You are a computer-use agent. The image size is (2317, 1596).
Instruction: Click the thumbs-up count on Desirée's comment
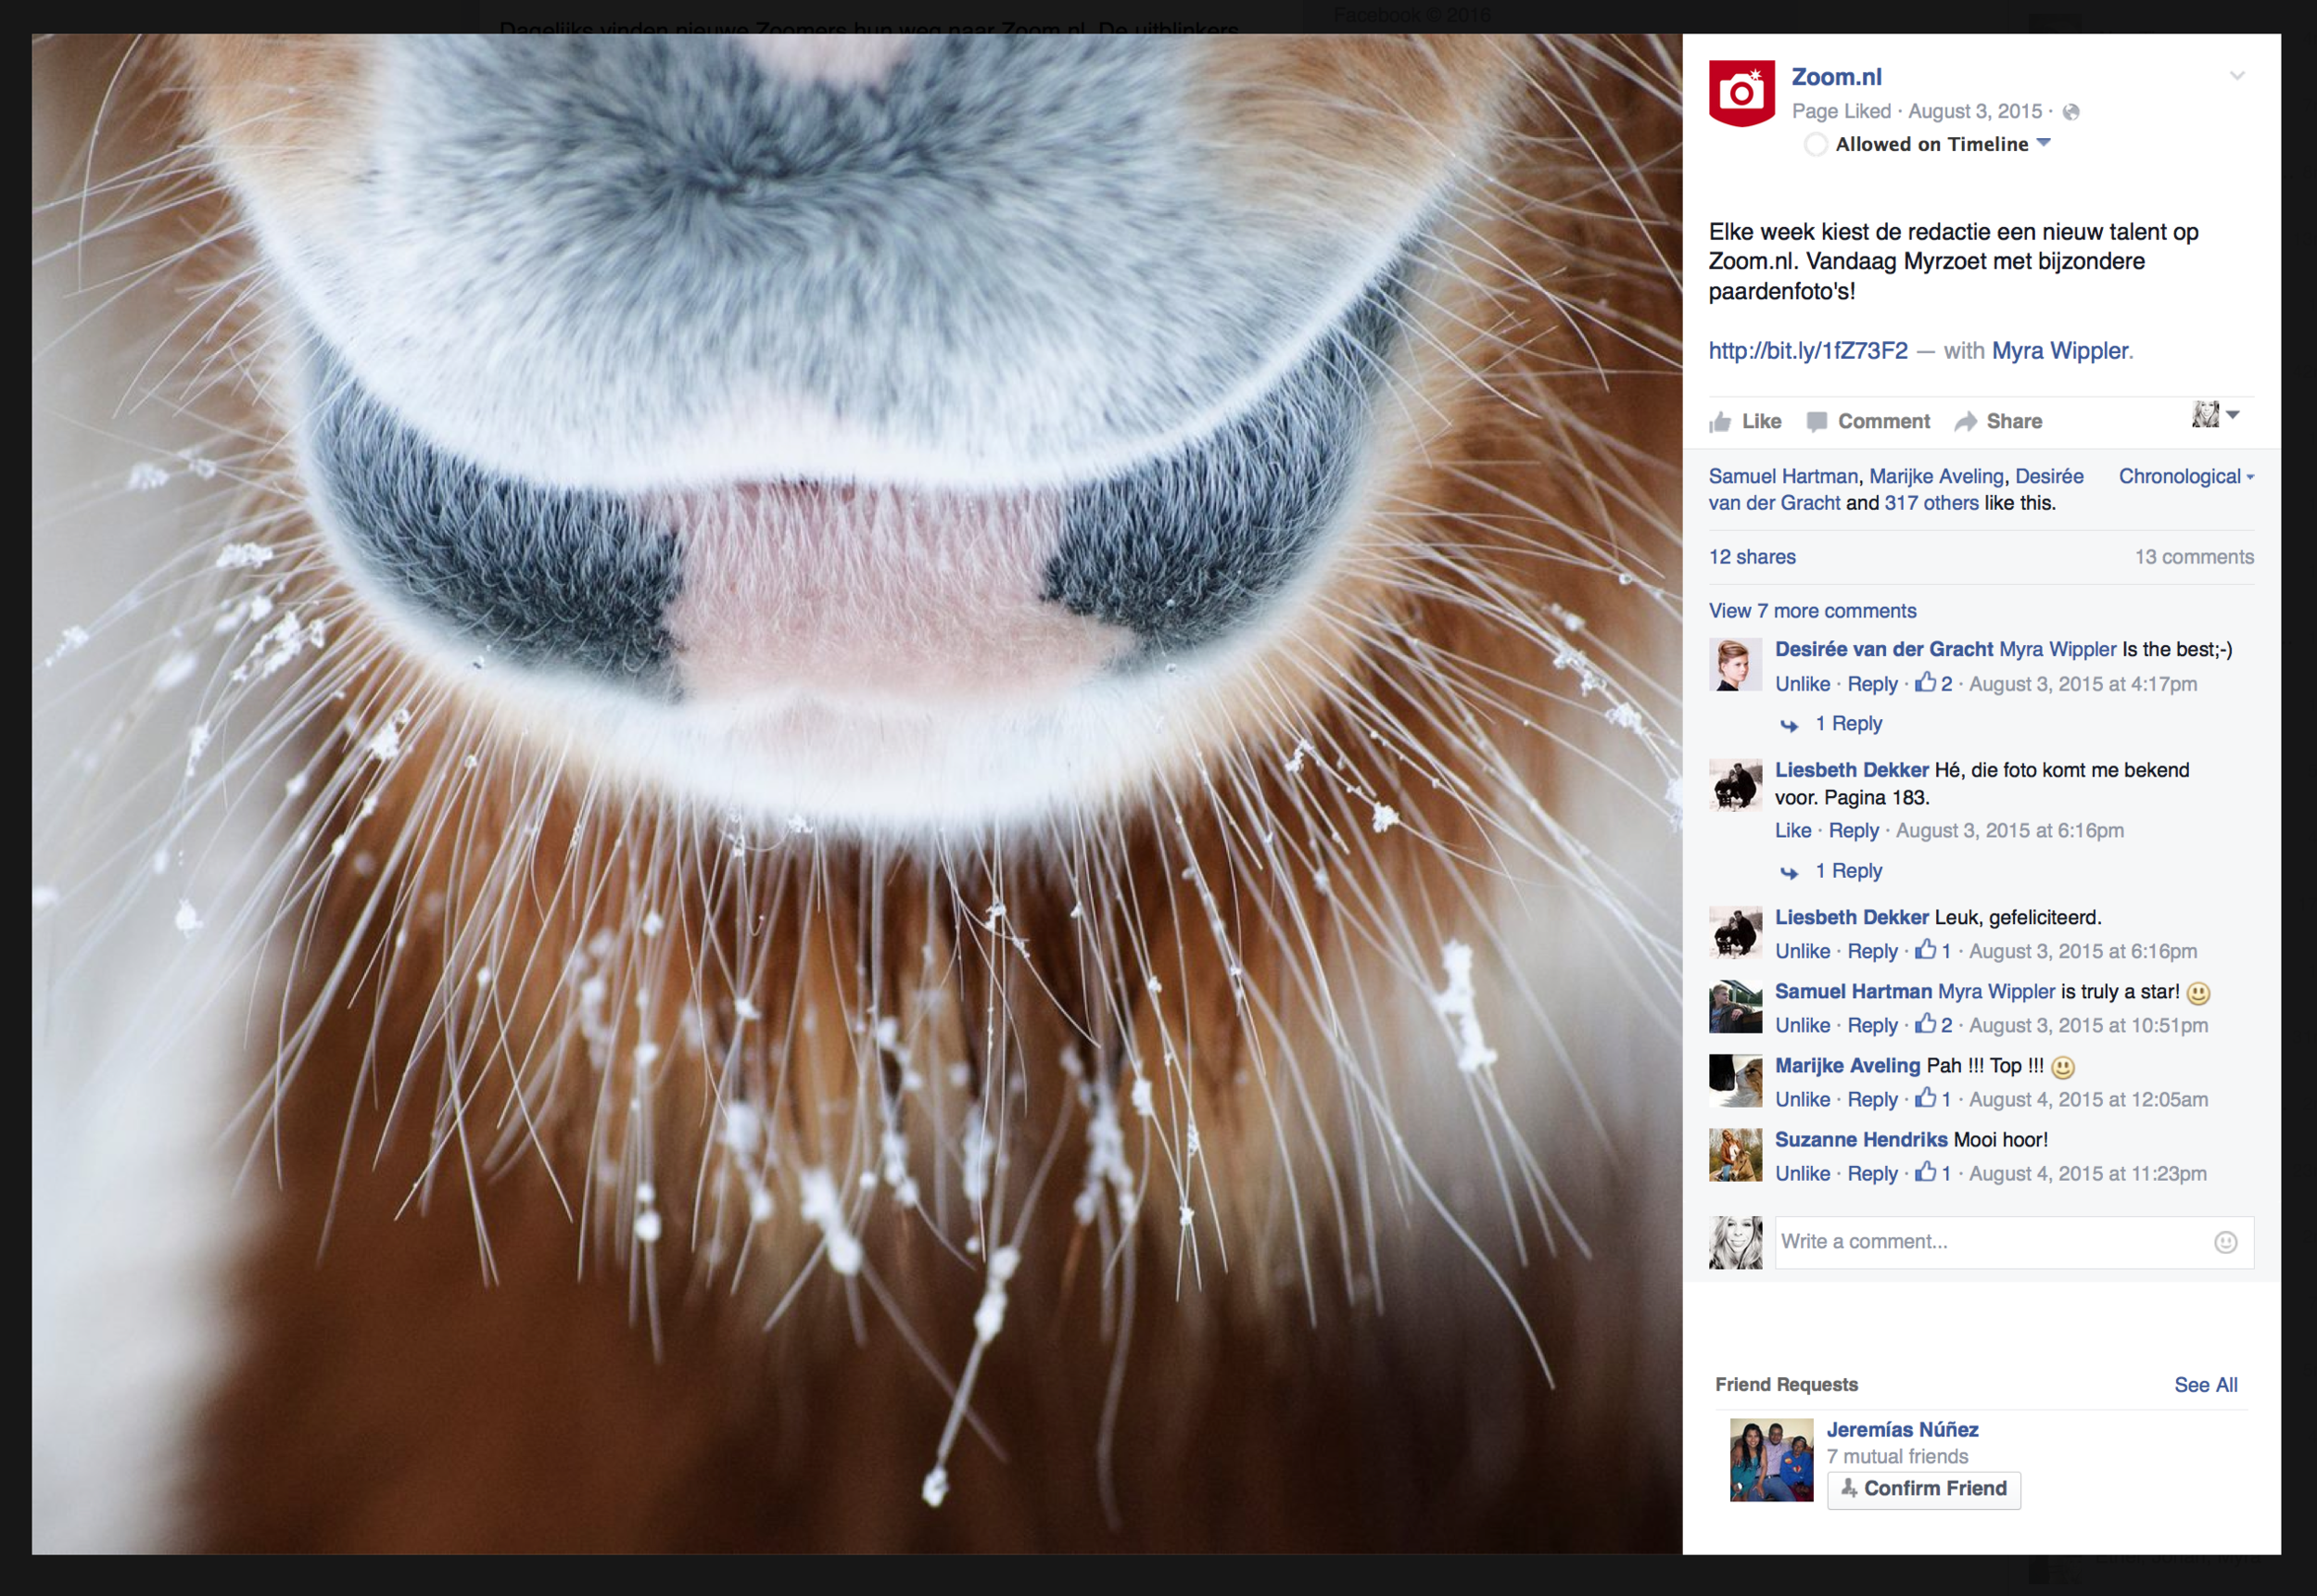(1933, 684)
